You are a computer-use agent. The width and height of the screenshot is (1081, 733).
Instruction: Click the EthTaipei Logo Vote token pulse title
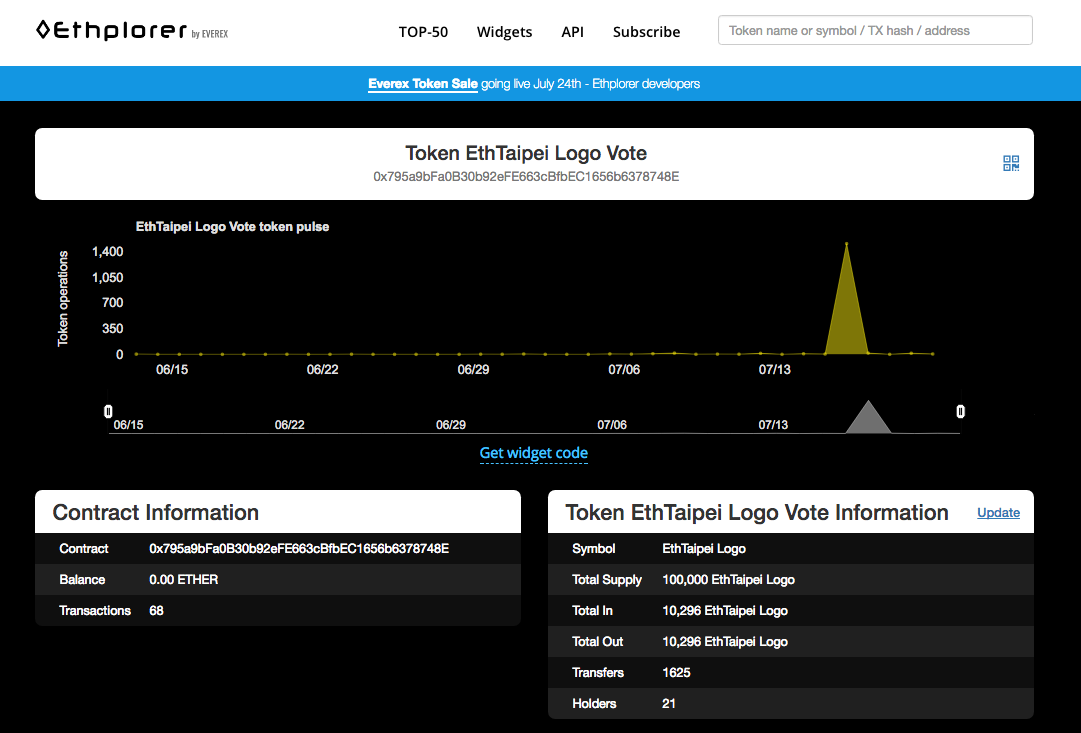point(232,227)
